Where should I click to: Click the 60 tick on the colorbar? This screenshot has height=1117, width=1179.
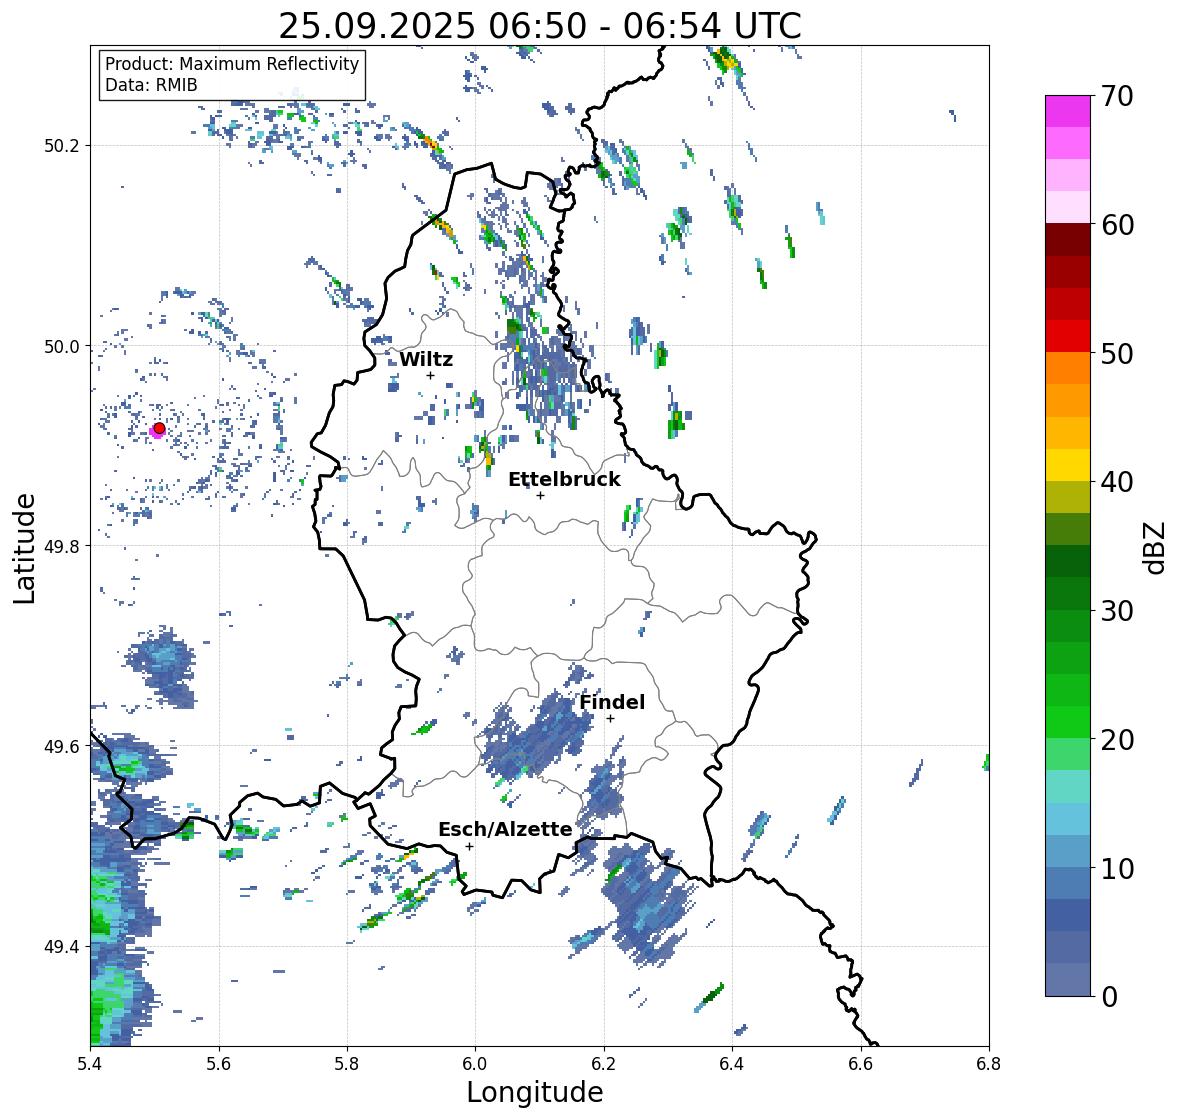point(1117,225)
